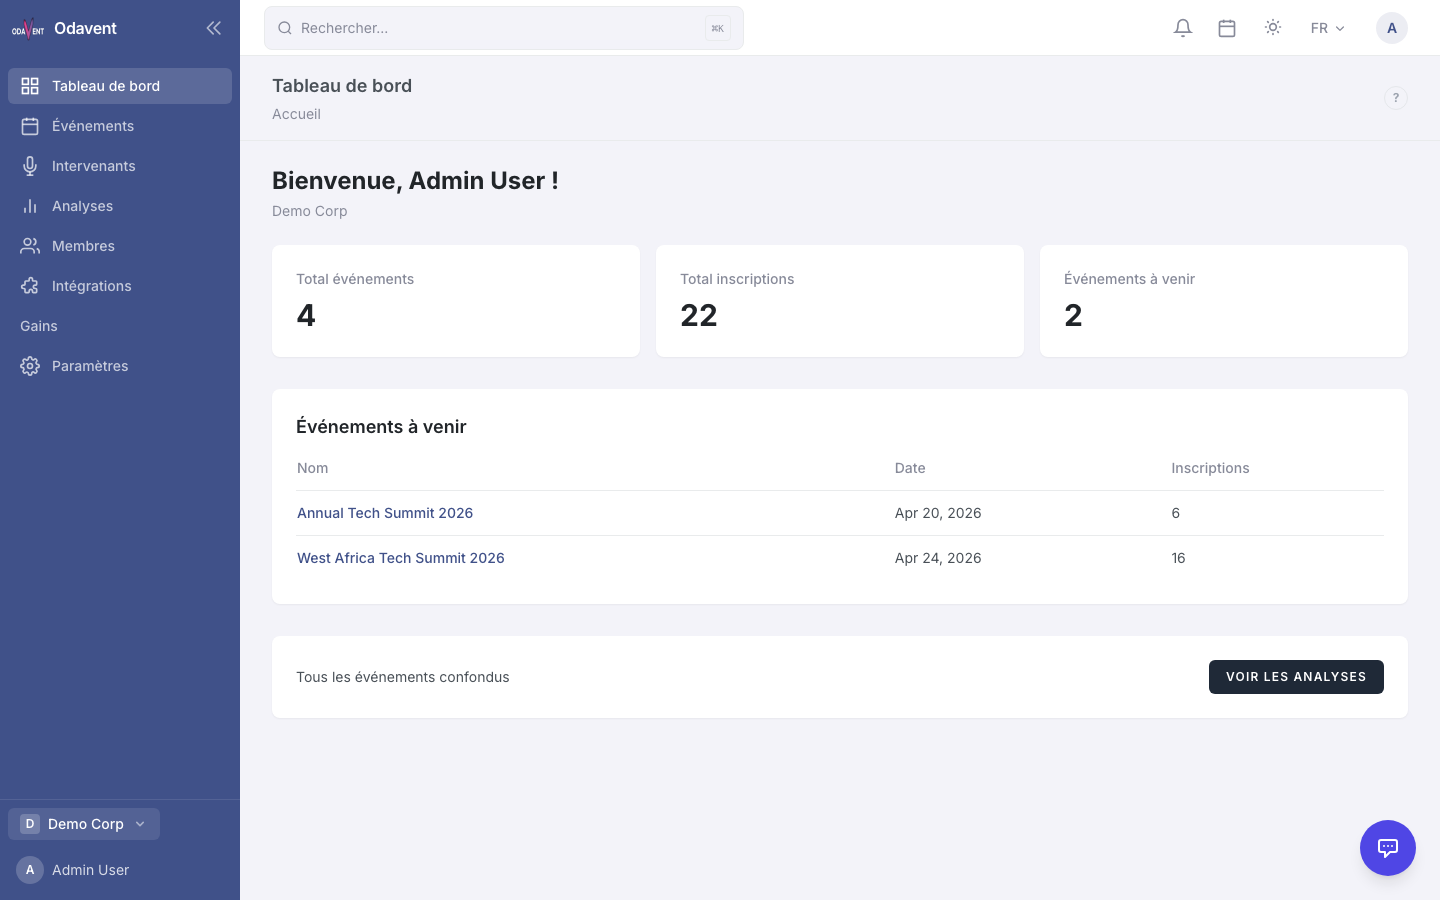
Task: Toggle light/dark theme sun icon
Action: point(1273,28)
